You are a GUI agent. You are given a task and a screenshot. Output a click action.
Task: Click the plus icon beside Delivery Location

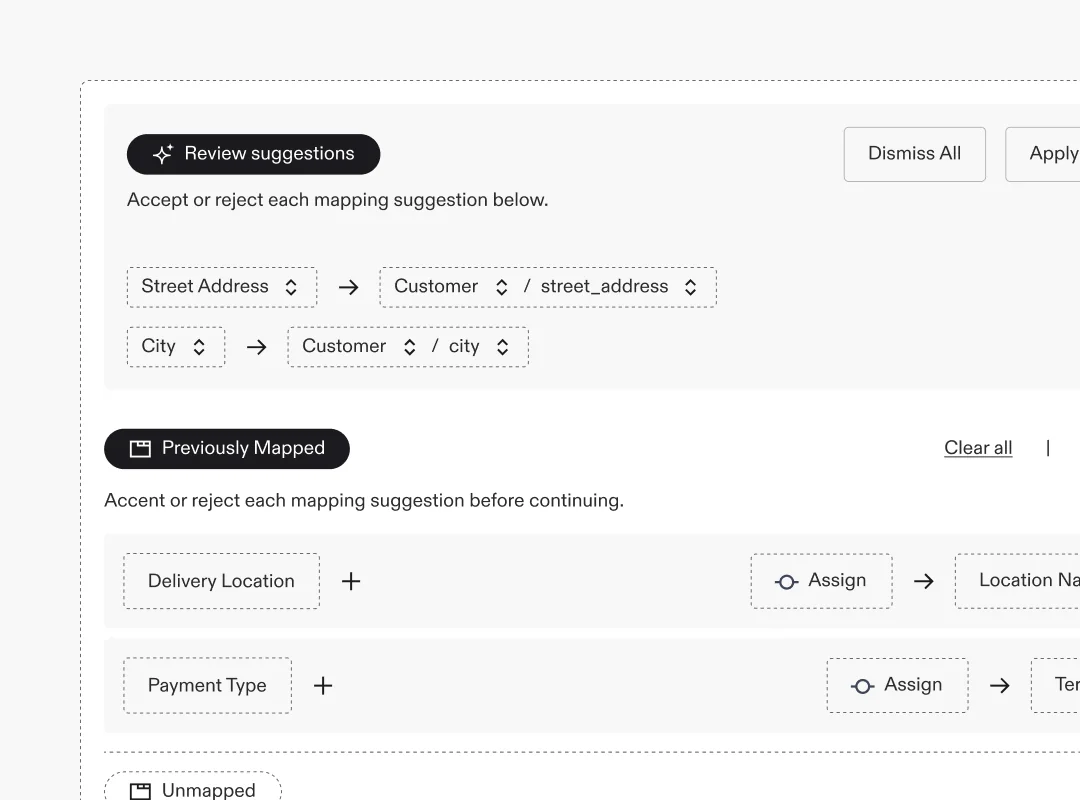point(351,581)
